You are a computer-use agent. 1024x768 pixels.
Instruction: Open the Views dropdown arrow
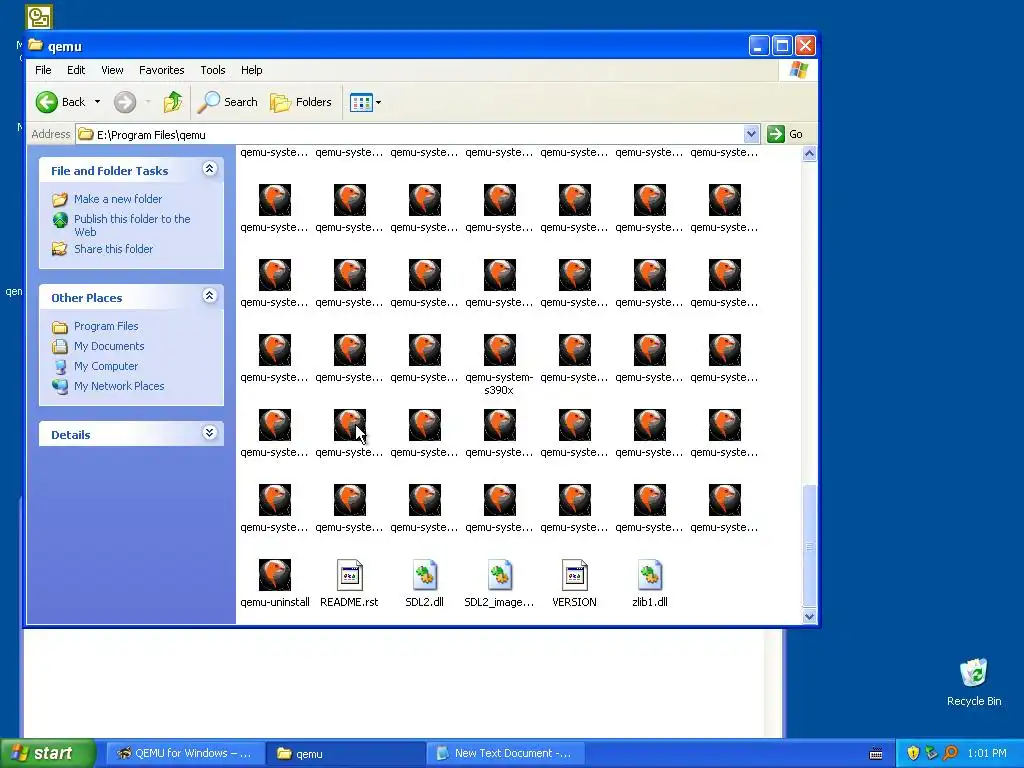[x=378, y=102]
